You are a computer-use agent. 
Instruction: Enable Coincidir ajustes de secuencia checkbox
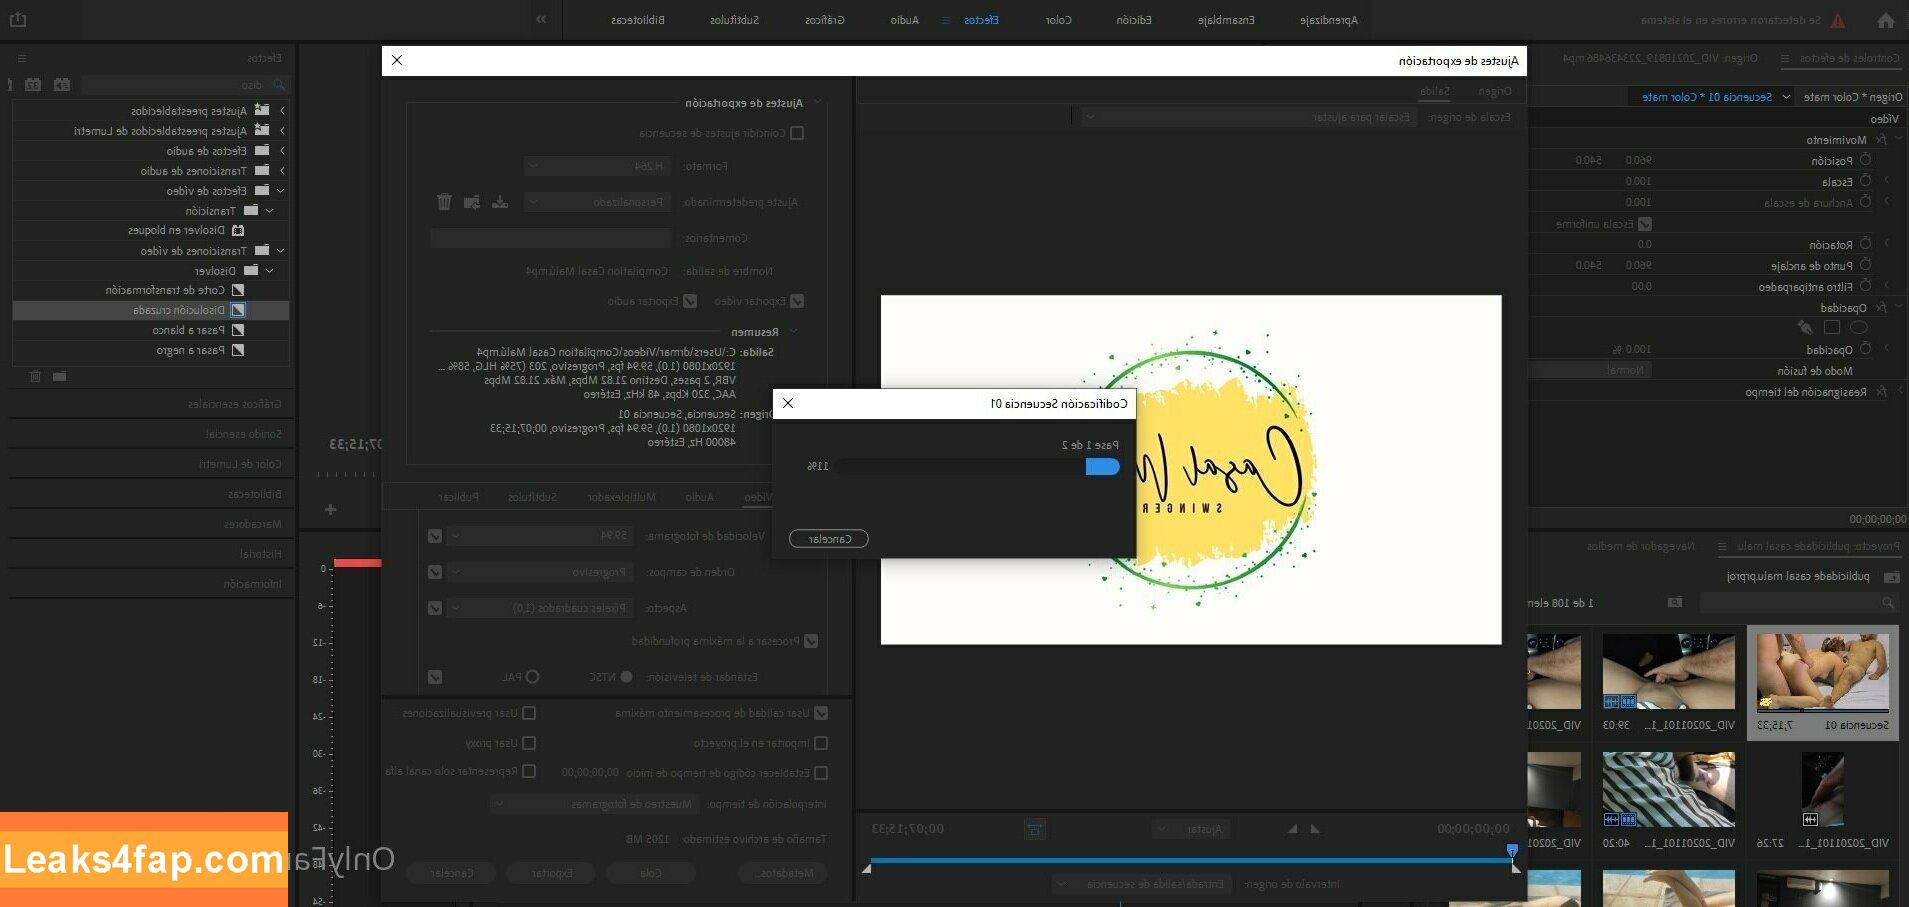[x=797, y=133]
